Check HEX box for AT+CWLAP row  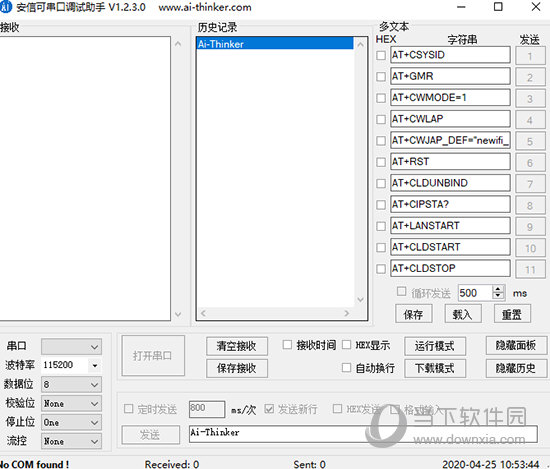coord(381,119)
